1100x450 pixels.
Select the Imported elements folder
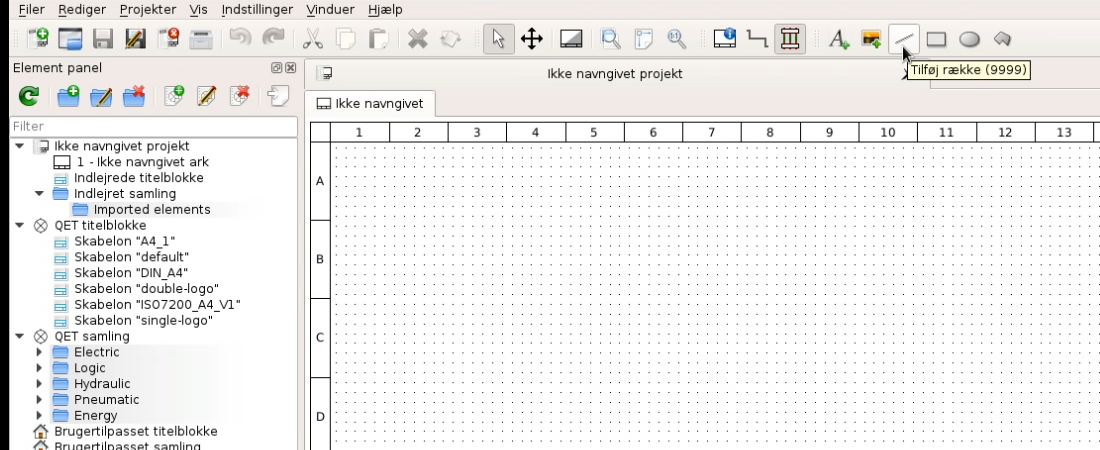151,209
